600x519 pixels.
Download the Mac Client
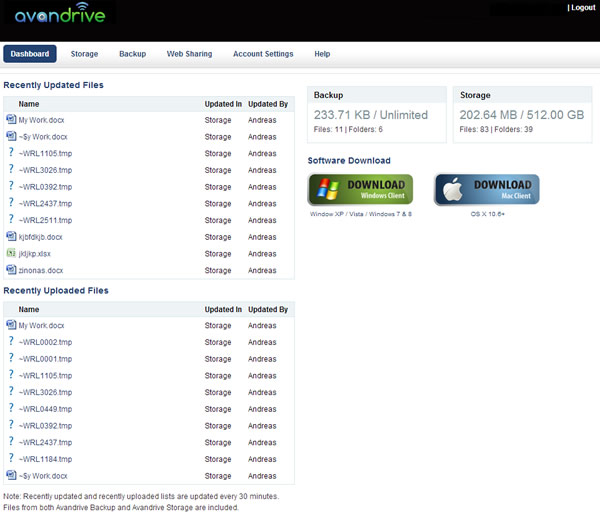pyautogui.click(x=487, y=189)
